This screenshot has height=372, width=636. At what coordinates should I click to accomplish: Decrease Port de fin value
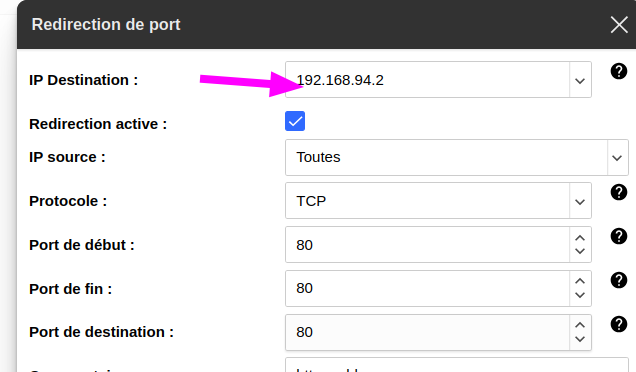580,295
